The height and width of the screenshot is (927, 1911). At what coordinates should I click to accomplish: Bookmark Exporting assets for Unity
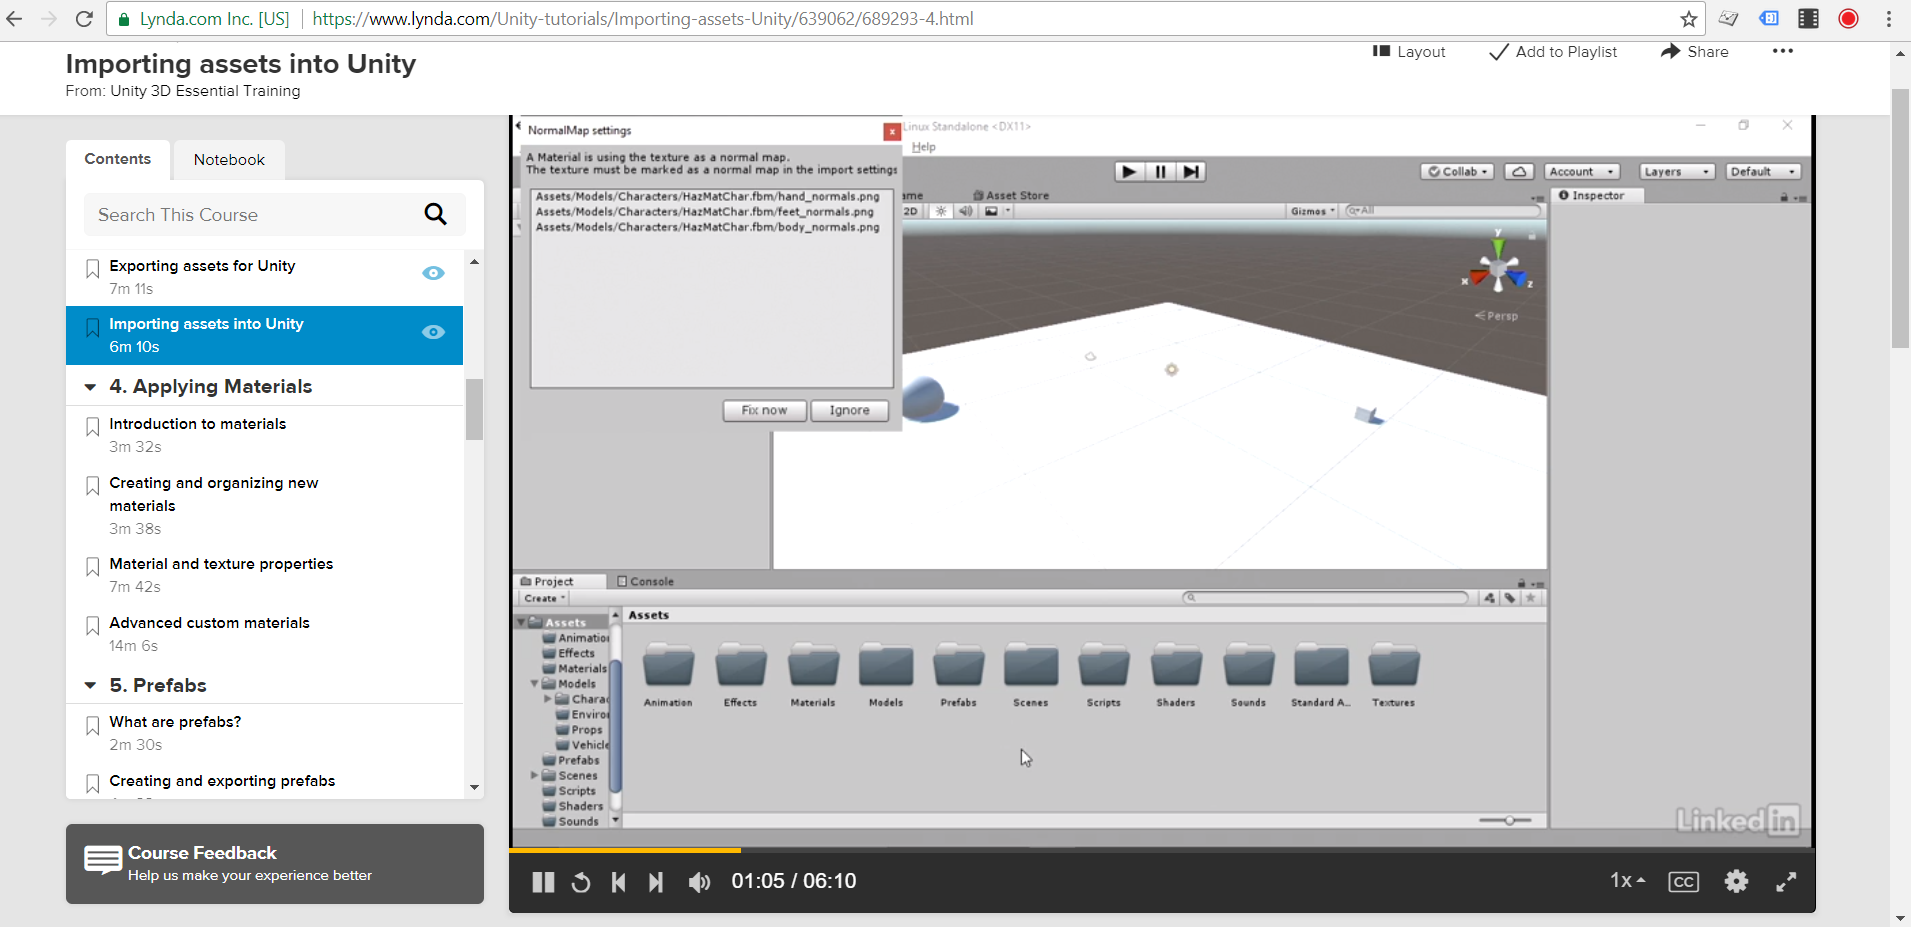(92, 269)
